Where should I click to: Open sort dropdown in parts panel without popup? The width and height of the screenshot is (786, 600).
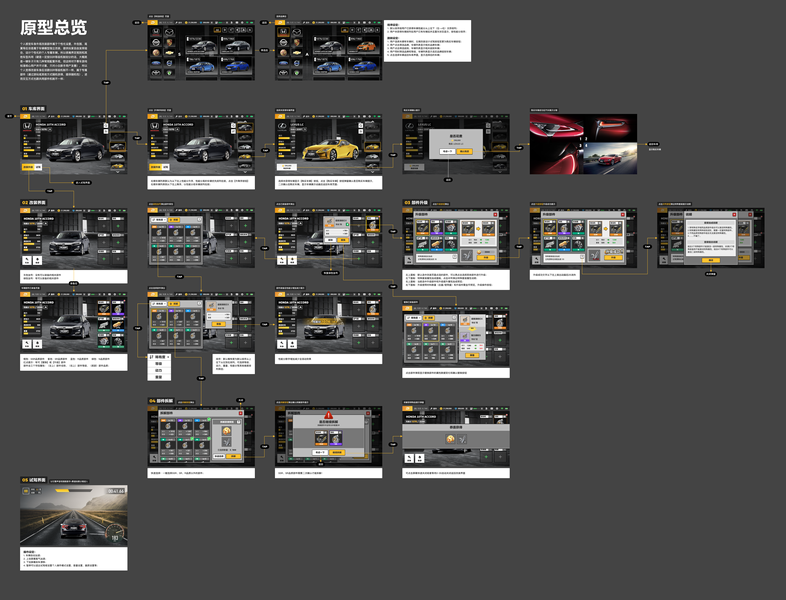pos(159,220)
